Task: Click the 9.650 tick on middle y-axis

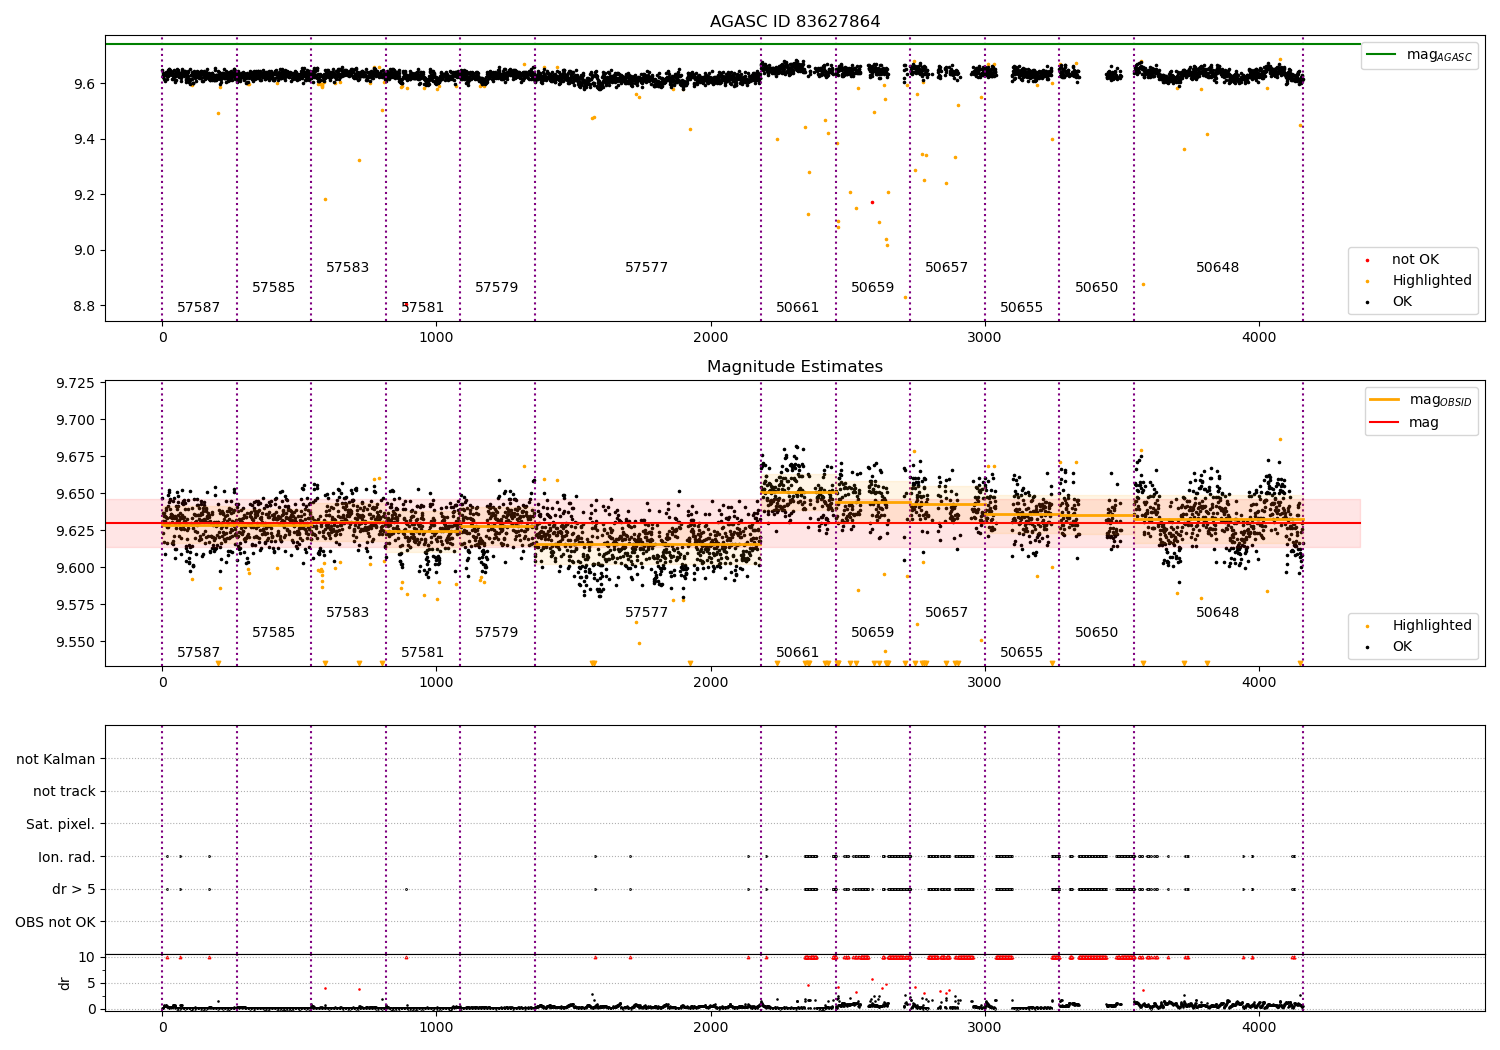Action: [76, 494]
